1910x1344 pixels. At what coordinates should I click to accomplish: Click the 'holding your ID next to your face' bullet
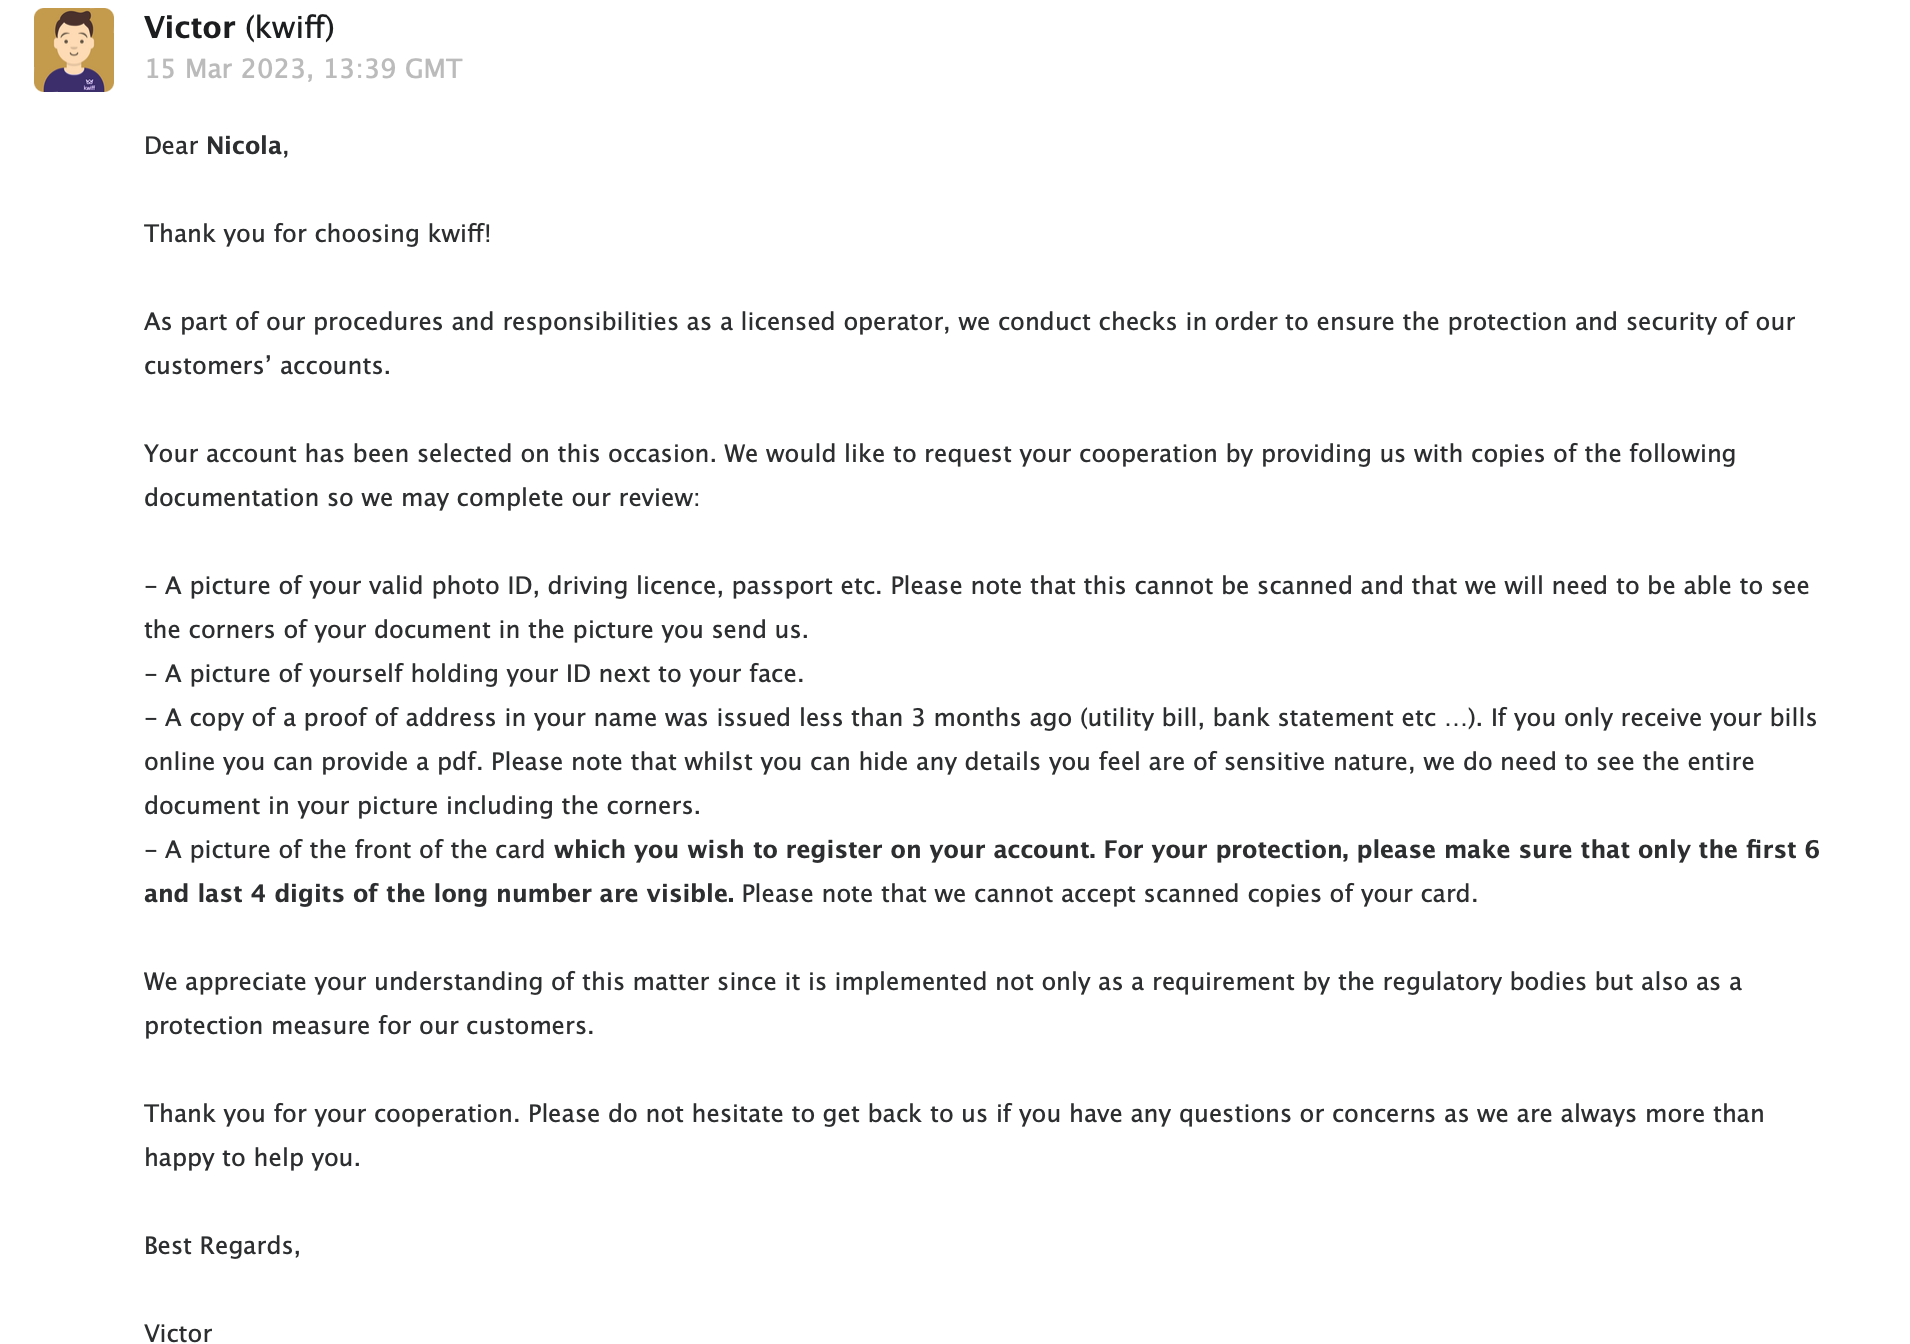tap(474, 674)
